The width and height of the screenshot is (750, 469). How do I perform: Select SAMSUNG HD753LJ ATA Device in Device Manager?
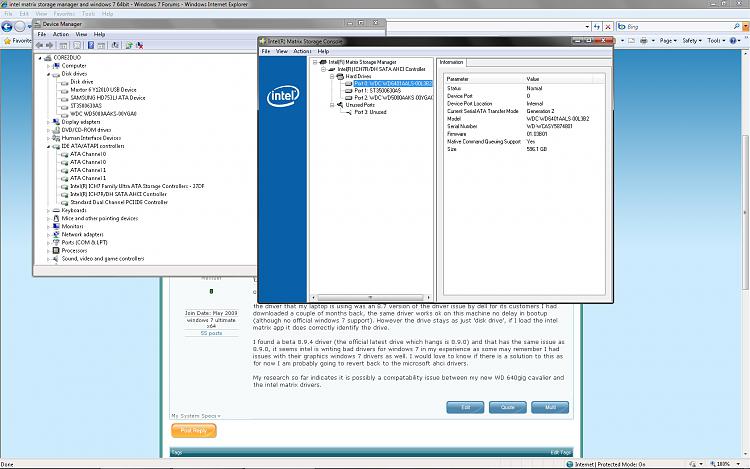(108, 98)
